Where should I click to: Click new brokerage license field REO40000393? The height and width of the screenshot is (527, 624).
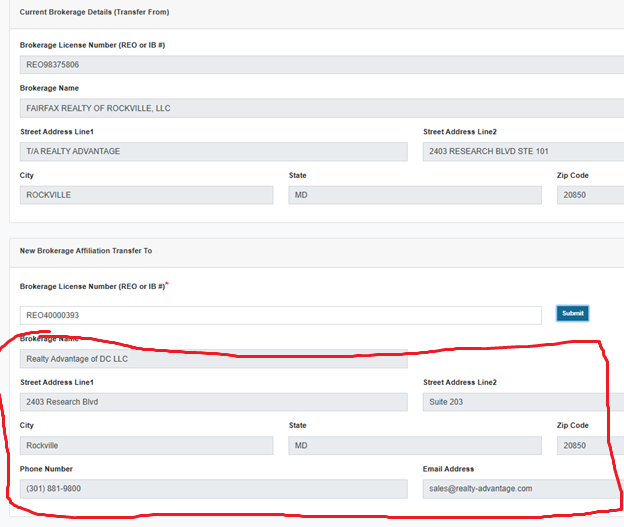[x=281, y=315]
